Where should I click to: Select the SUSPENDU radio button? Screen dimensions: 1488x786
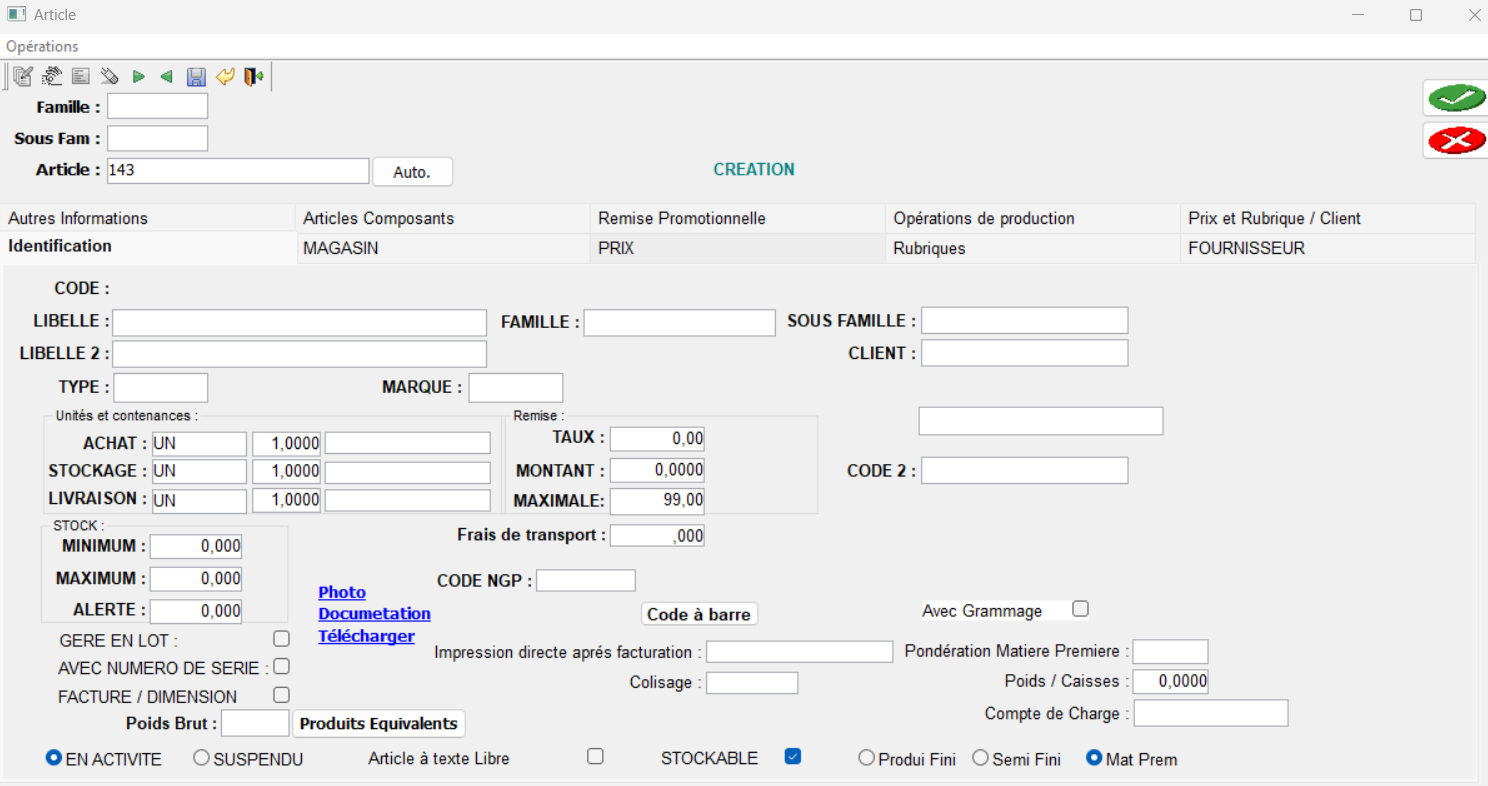point(201,758)
